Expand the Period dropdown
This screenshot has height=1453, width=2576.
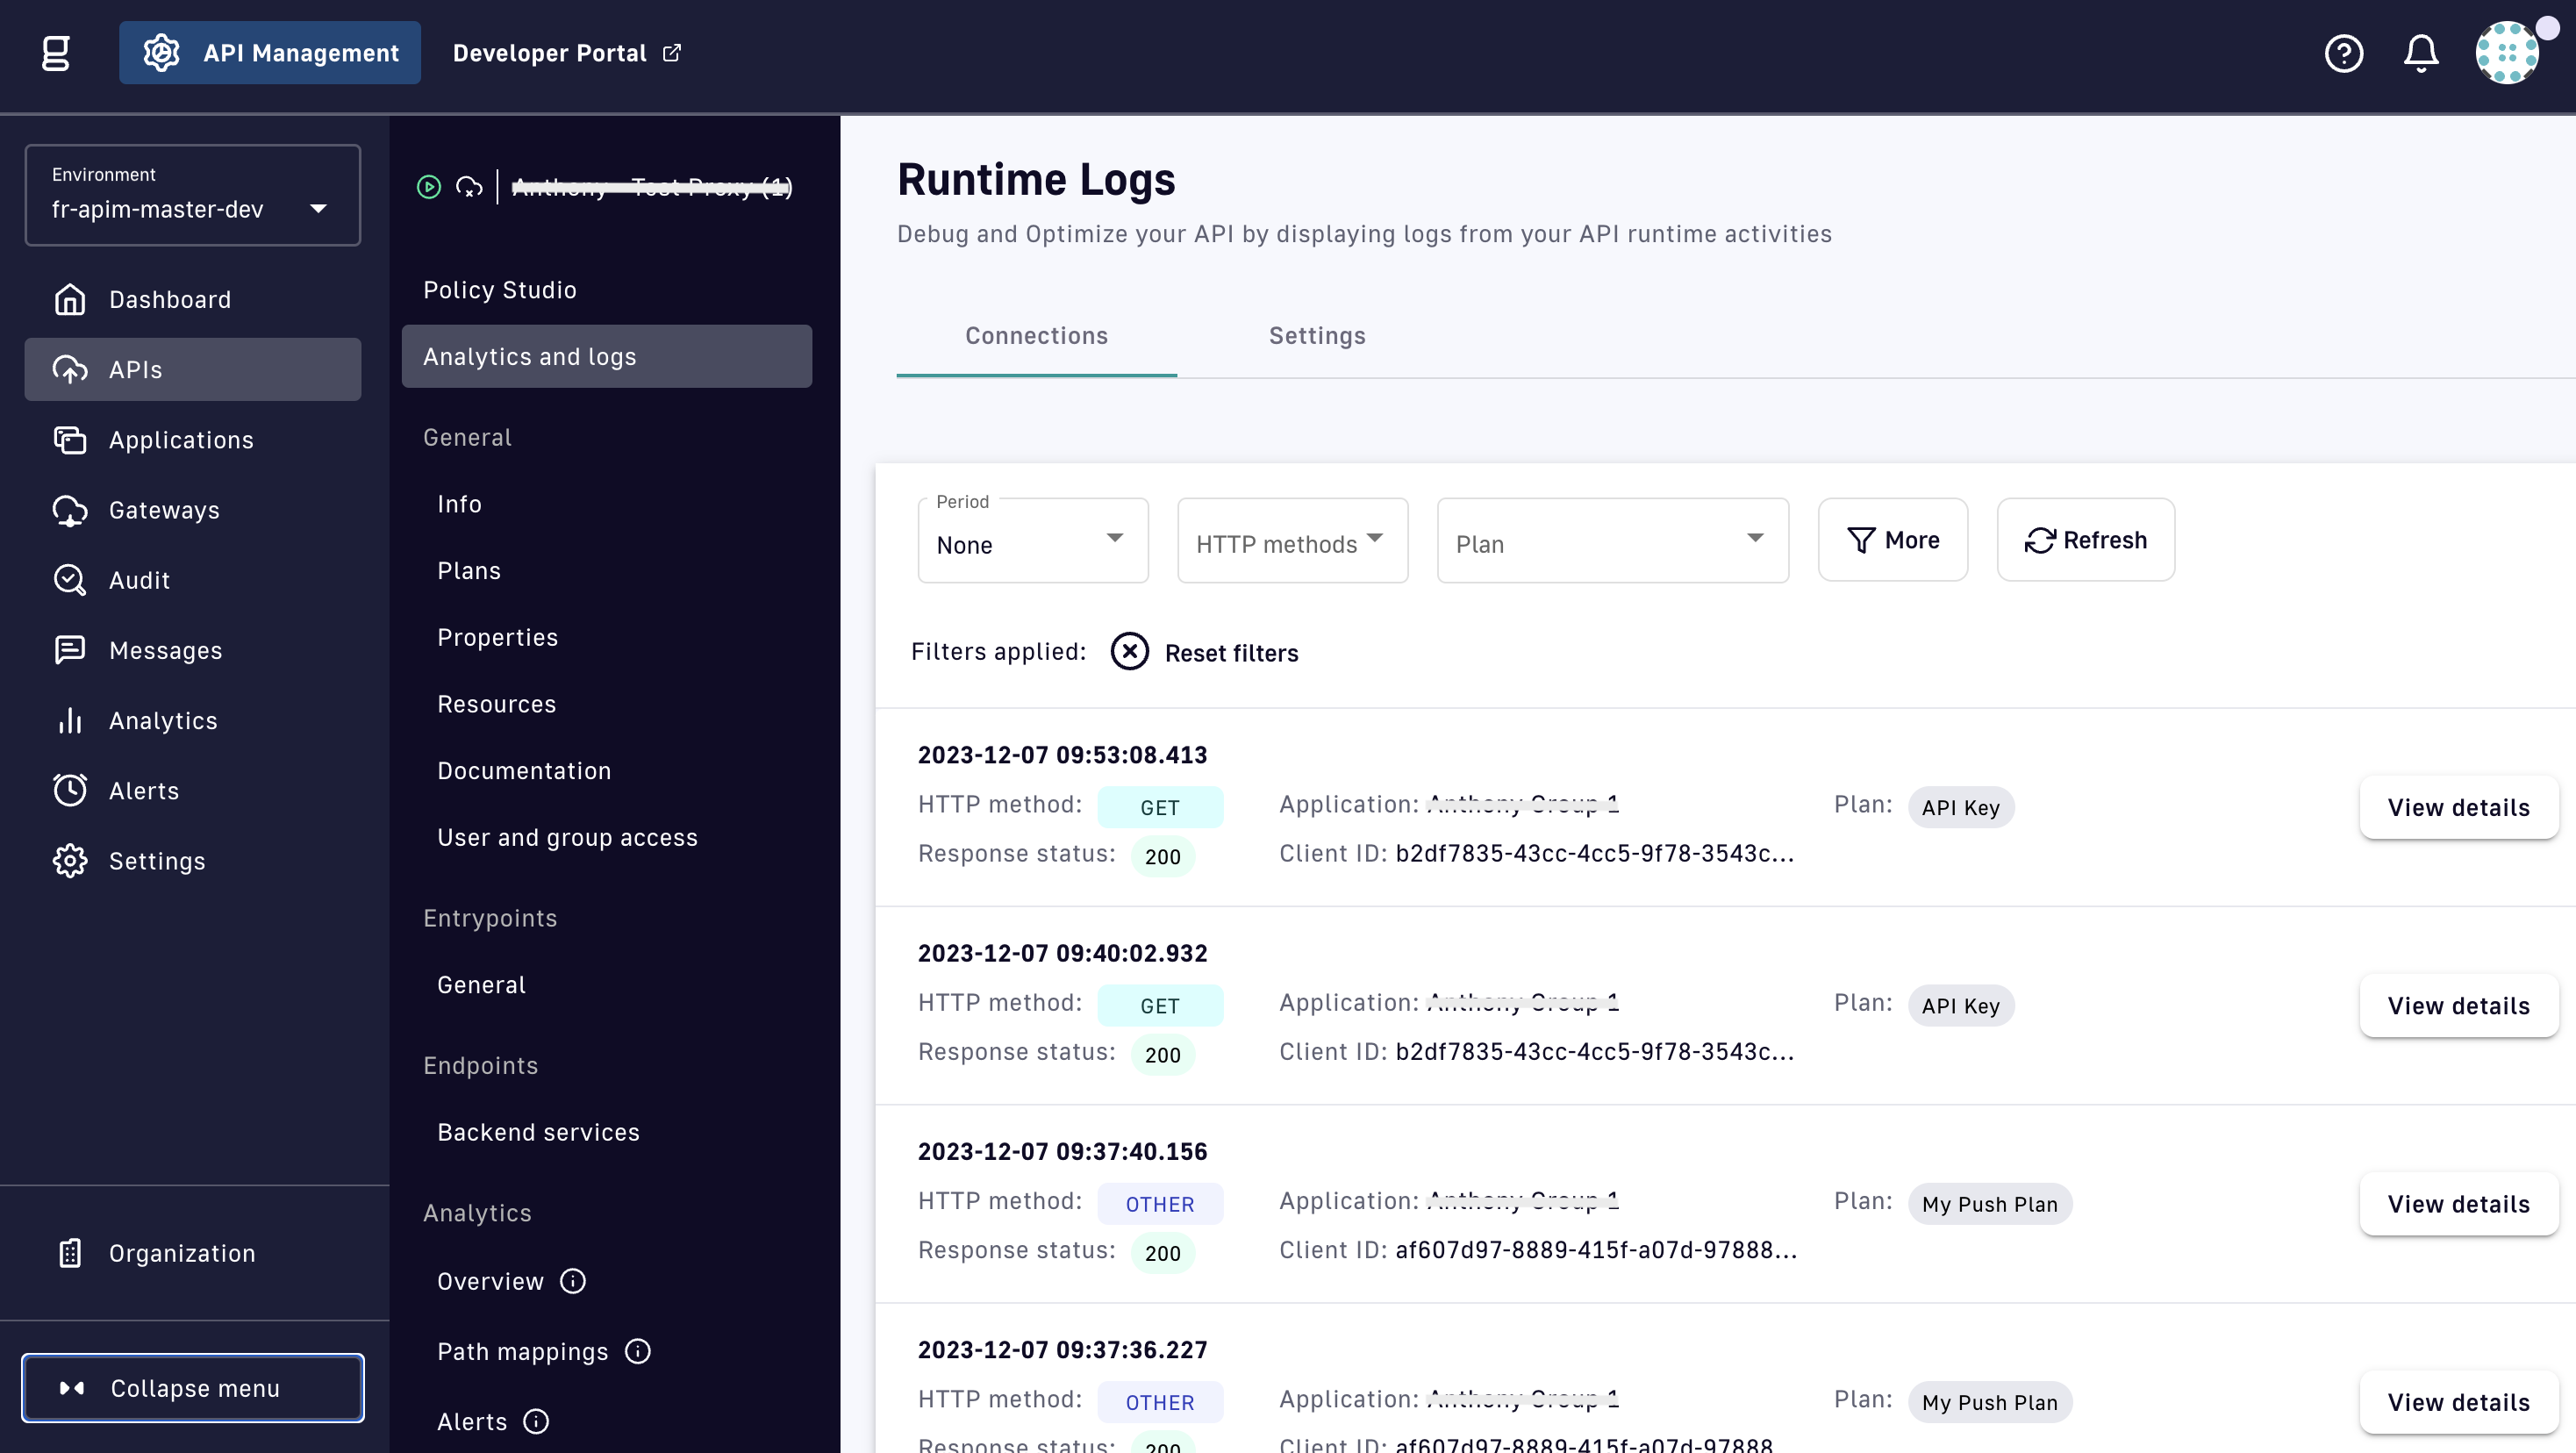(1032, 541)
